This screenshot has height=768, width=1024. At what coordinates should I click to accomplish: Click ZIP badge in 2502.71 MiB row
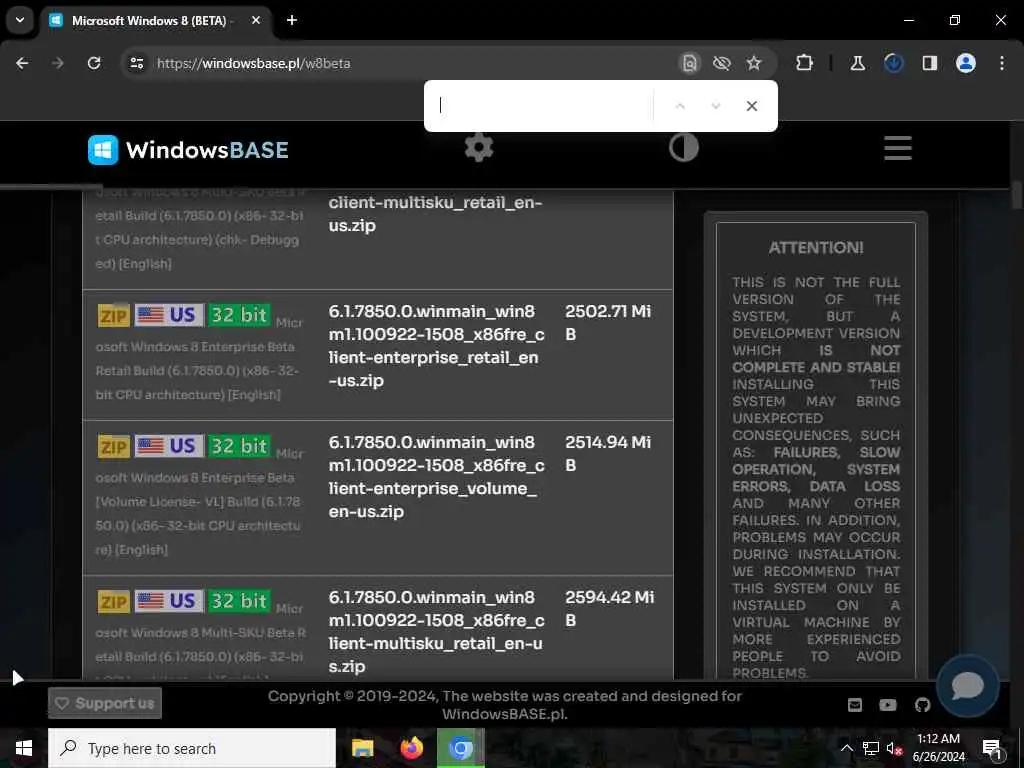[x=114, y=316]
